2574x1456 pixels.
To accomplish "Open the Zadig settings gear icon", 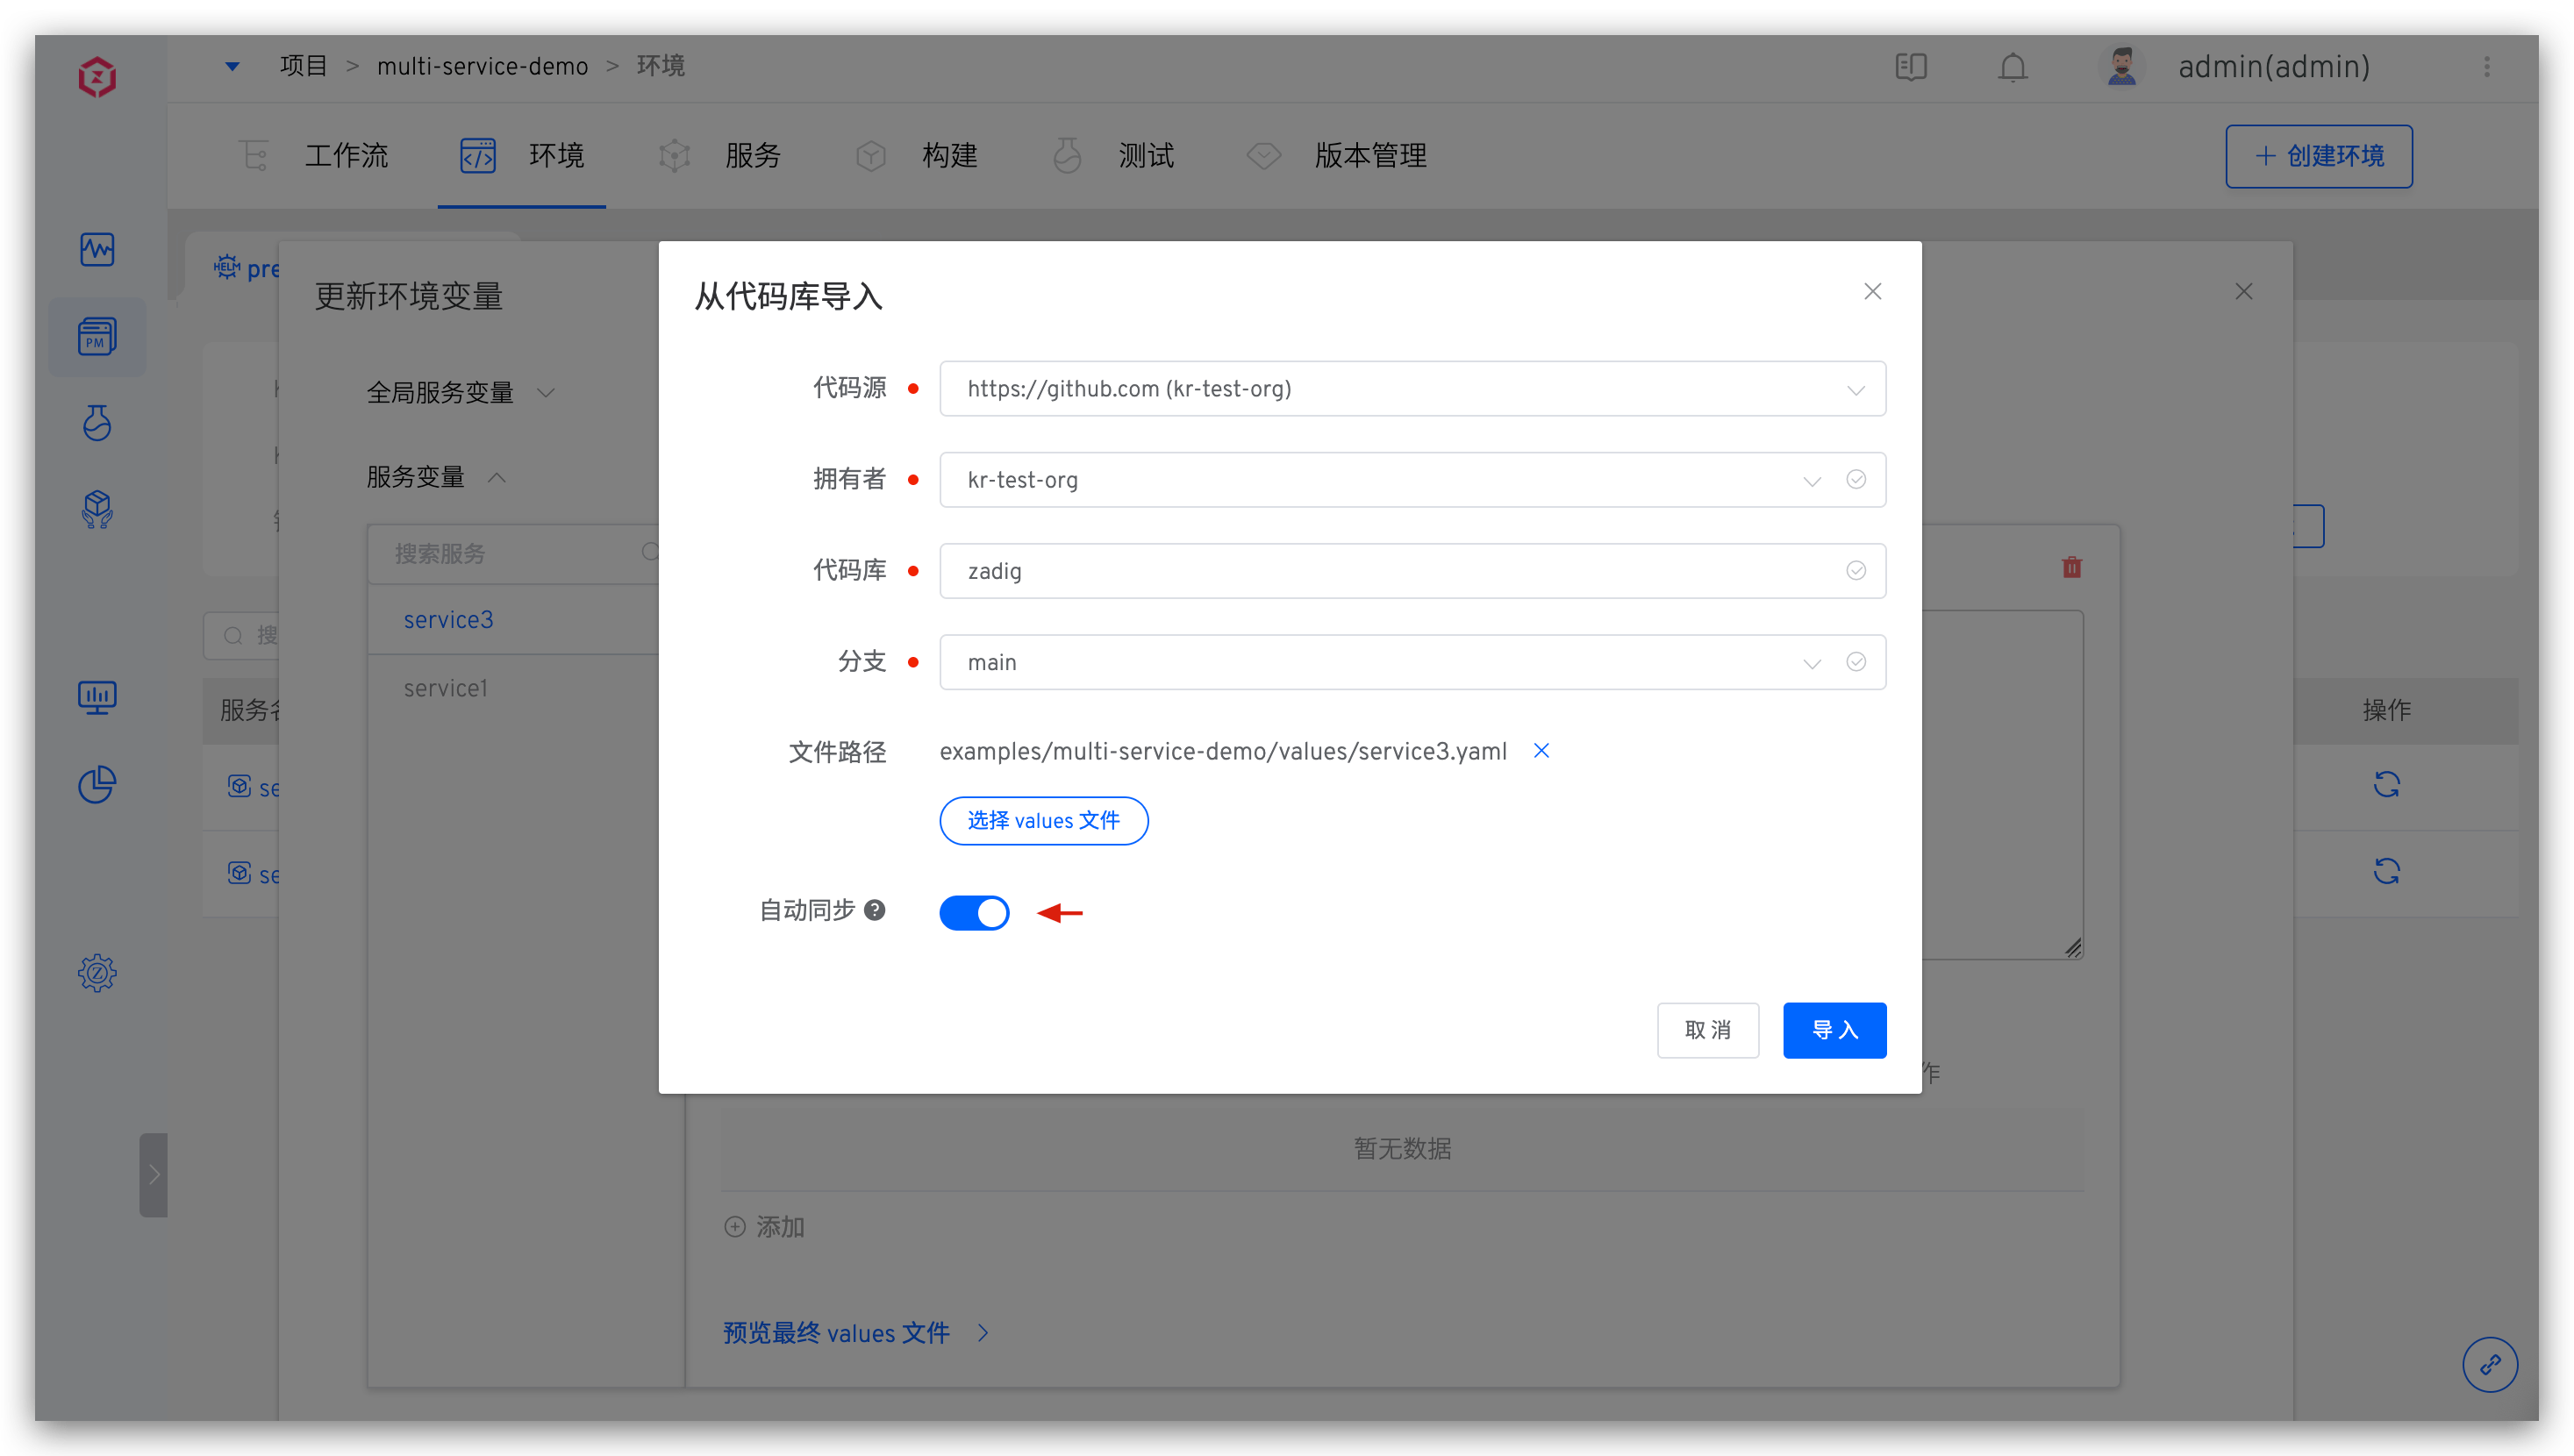I will point(97,972).
